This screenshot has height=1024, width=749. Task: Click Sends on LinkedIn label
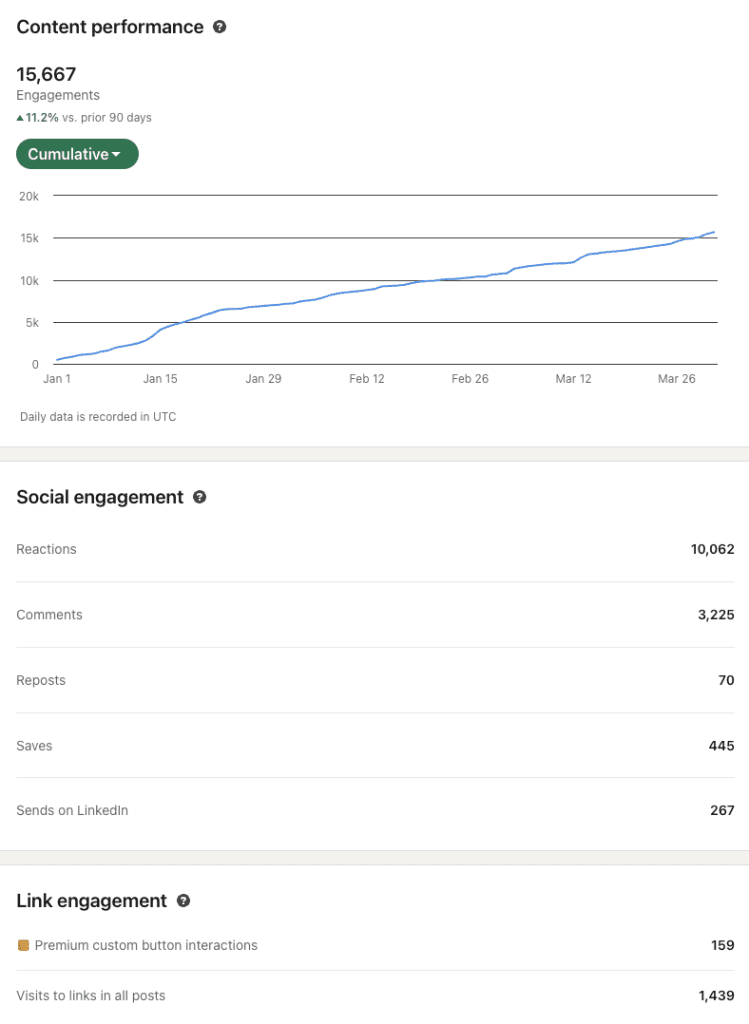click(72, 810)
